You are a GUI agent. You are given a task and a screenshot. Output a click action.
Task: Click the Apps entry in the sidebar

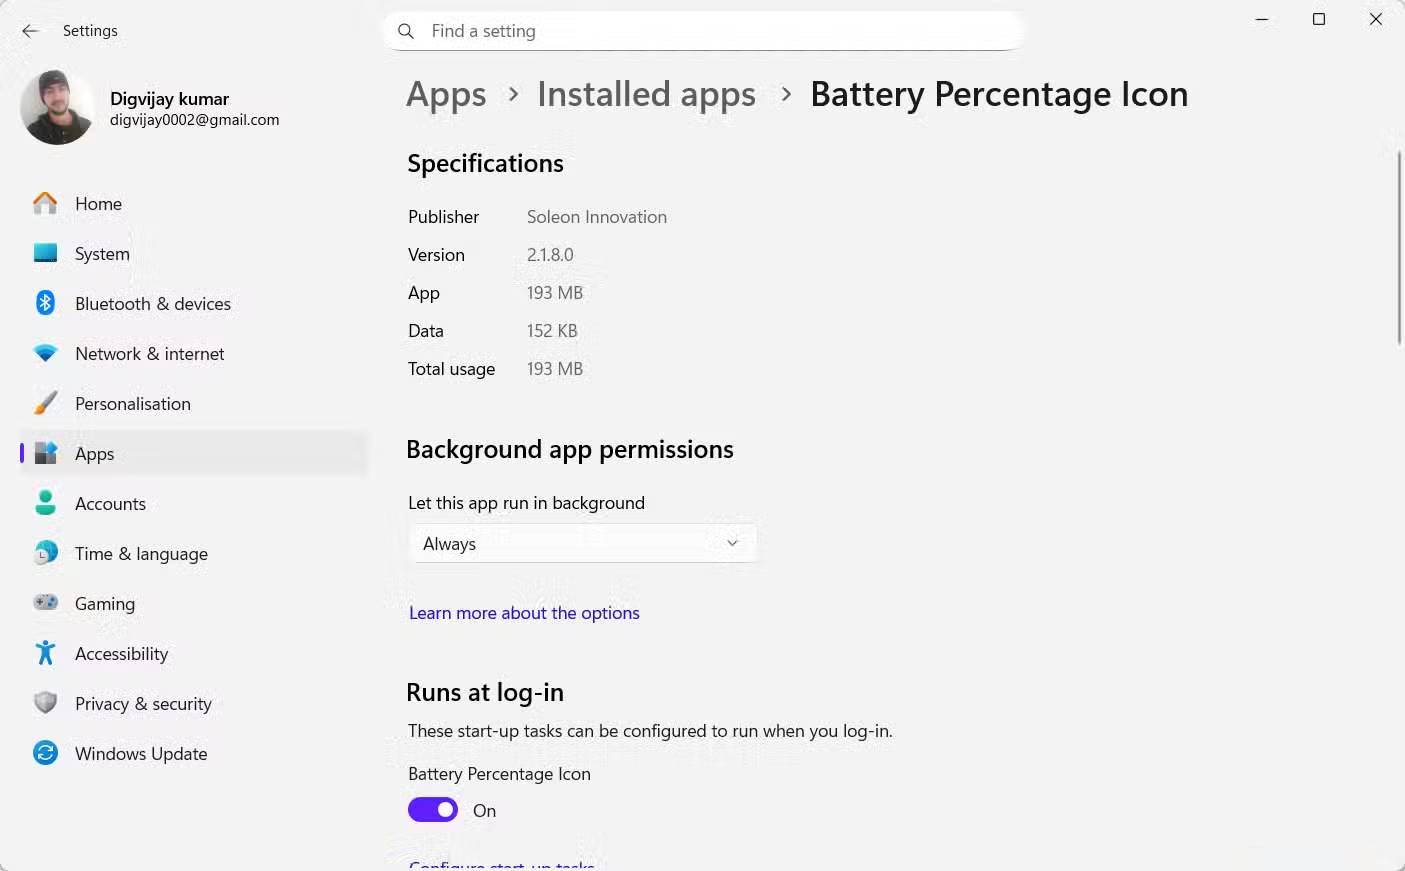(x=94, y=453)
